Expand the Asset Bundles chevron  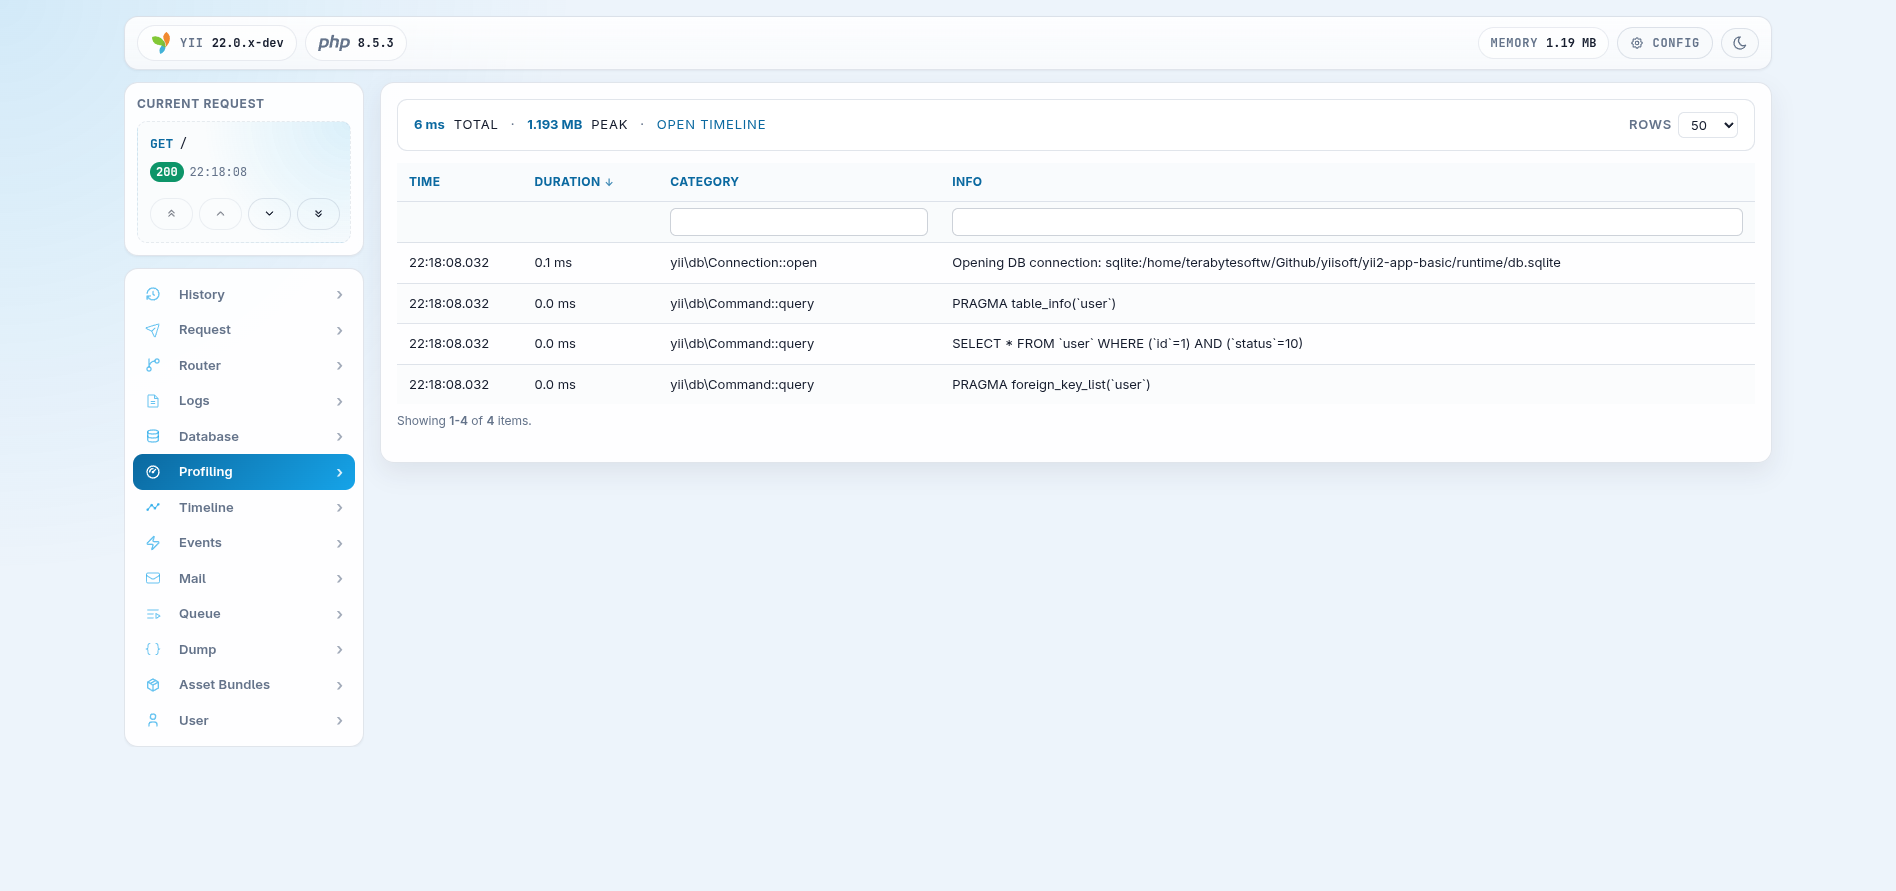(x=340, y=685)
